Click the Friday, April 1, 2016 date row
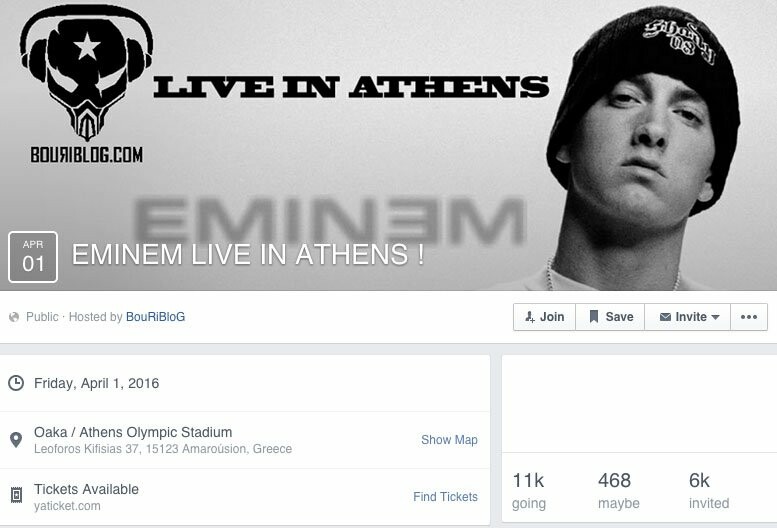This screenshot has width=777, height=528. (245, 383)
